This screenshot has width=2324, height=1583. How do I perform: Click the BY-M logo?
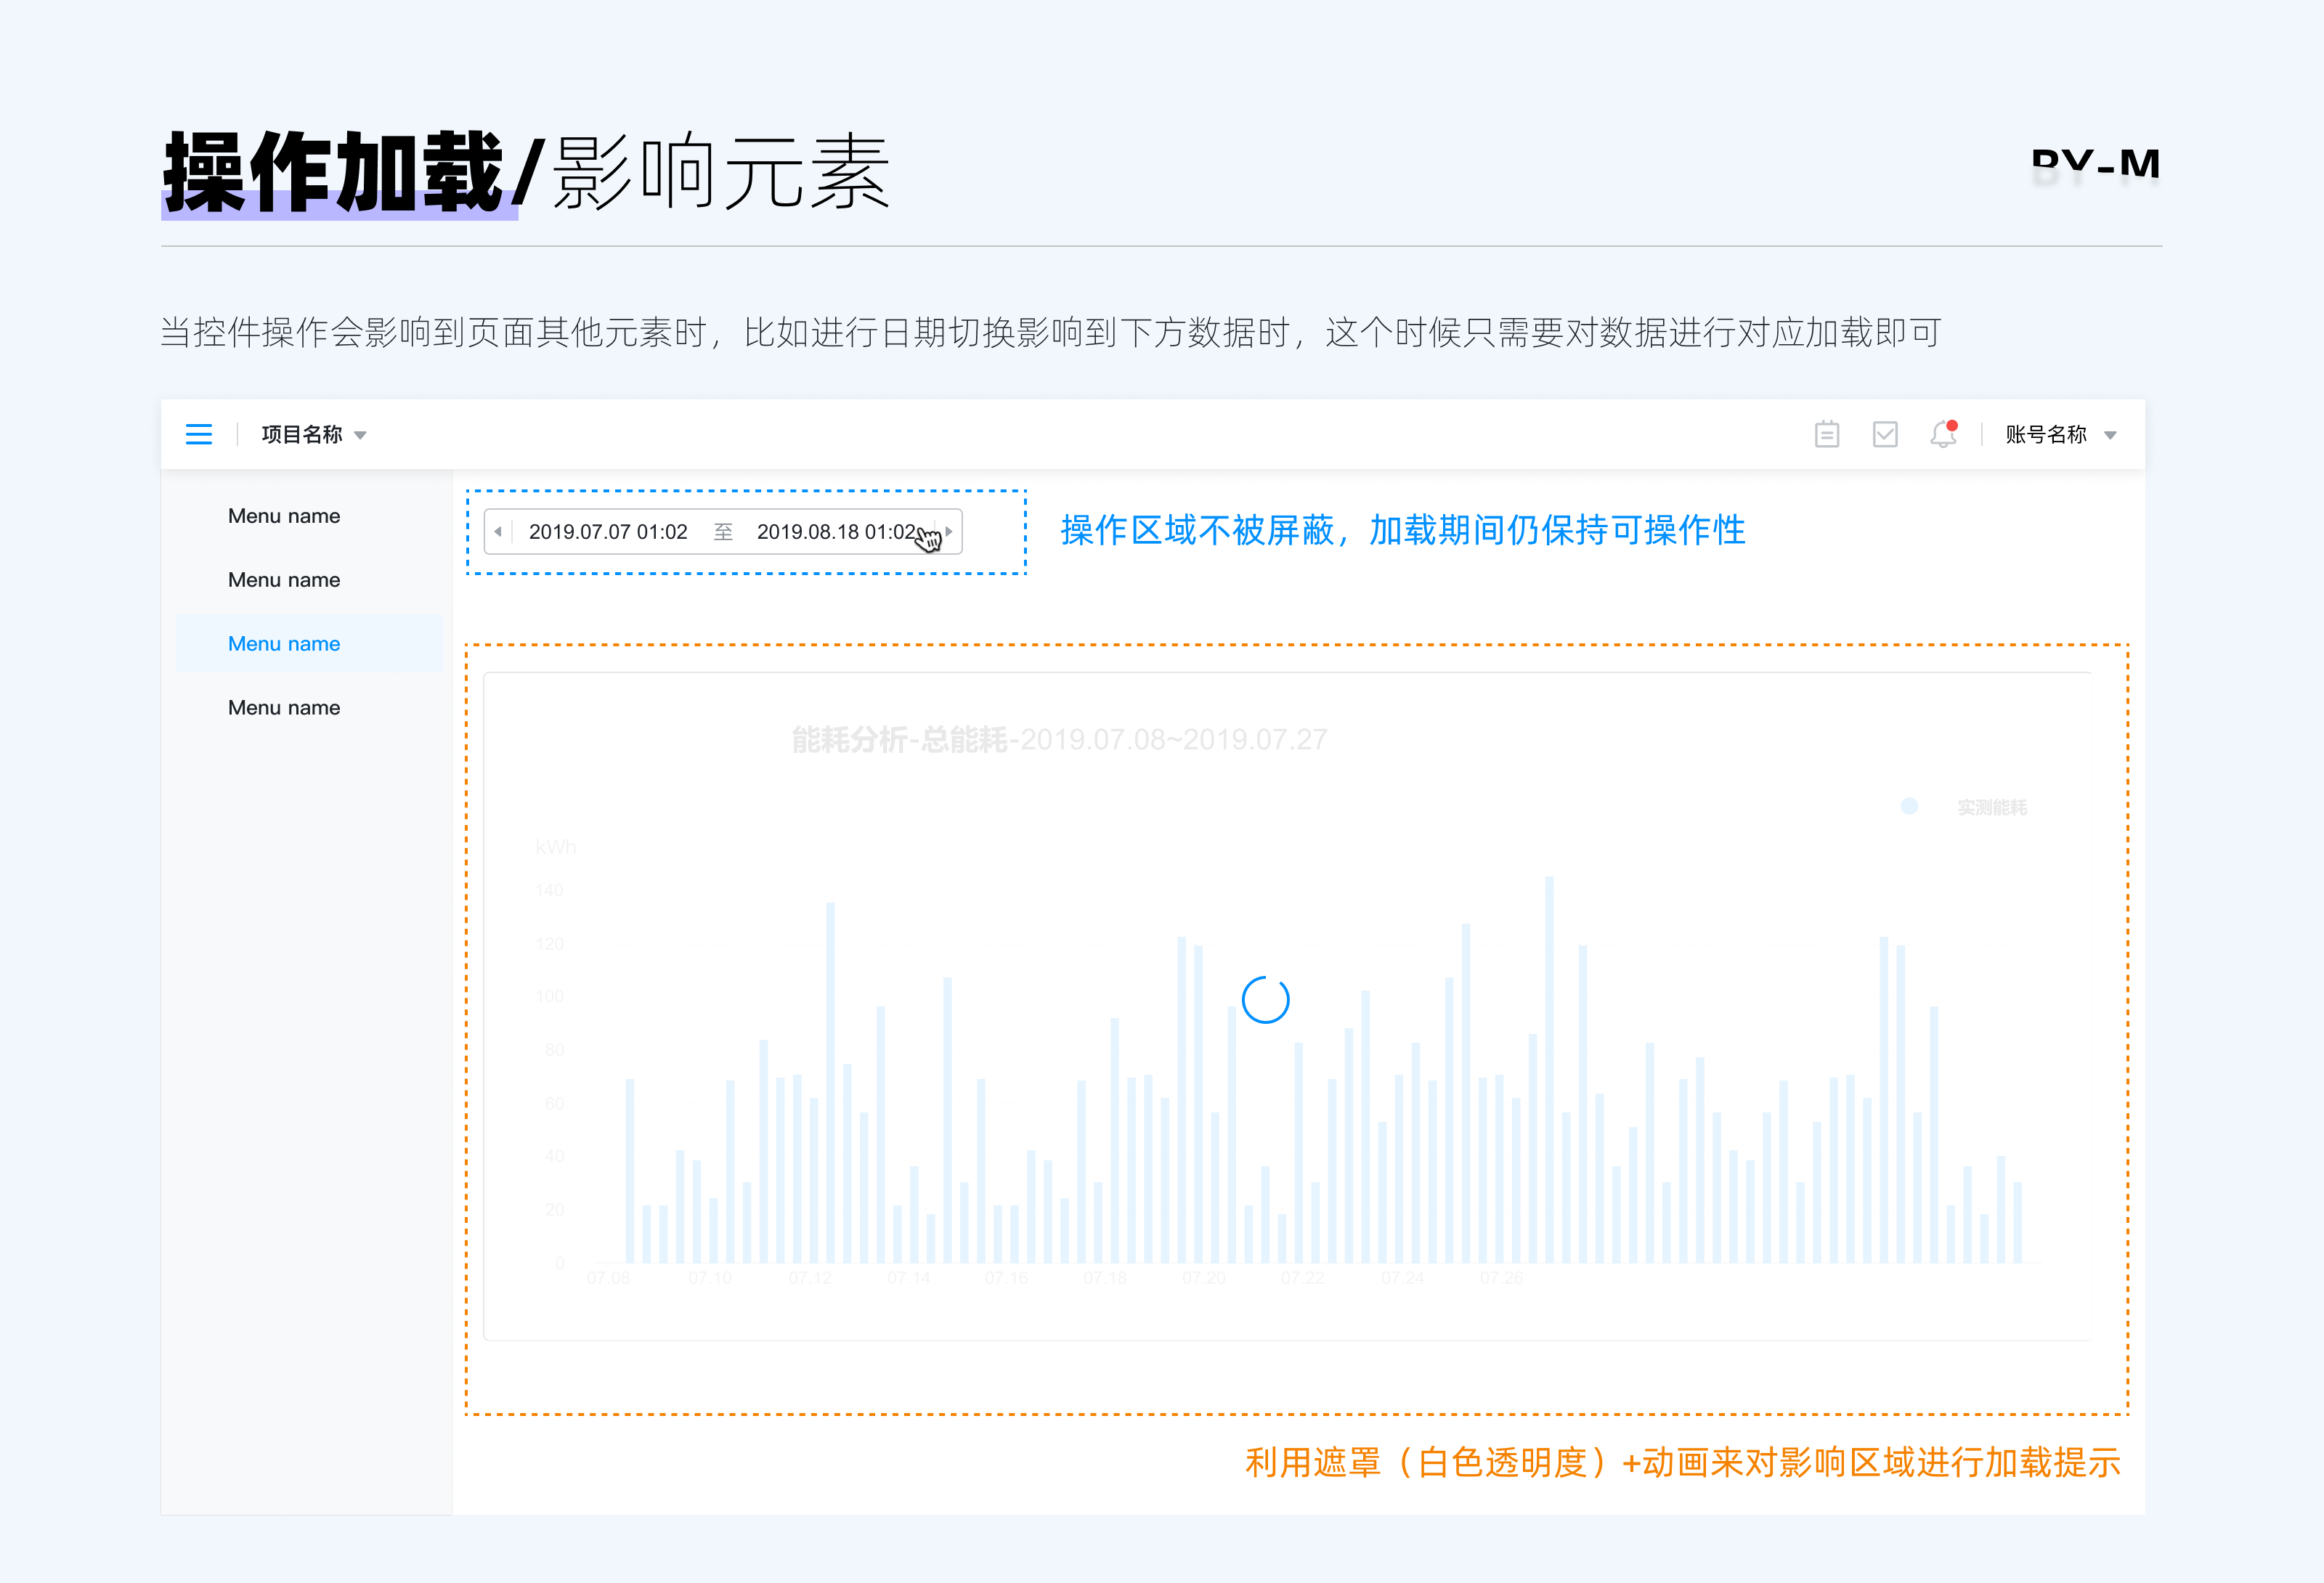coord(2095,165)
